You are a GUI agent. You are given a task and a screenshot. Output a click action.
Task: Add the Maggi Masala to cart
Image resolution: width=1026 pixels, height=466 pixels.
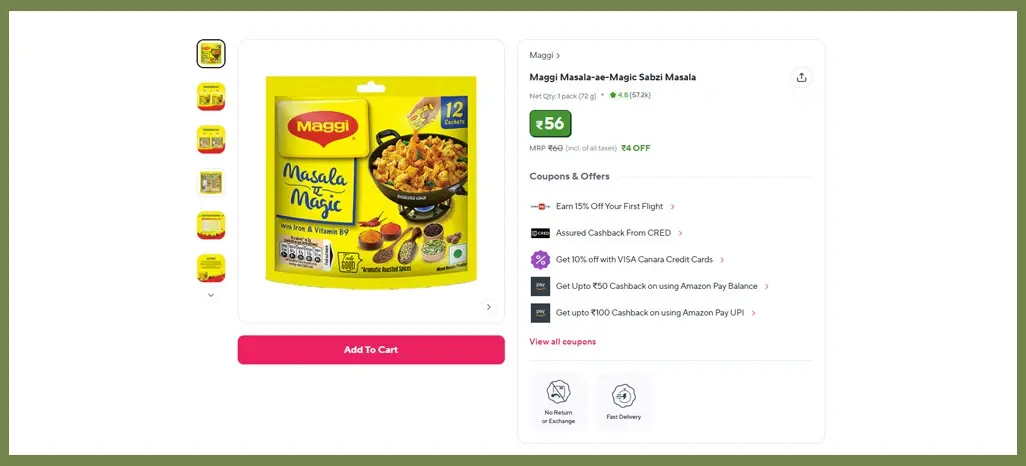tap(371, 350)
